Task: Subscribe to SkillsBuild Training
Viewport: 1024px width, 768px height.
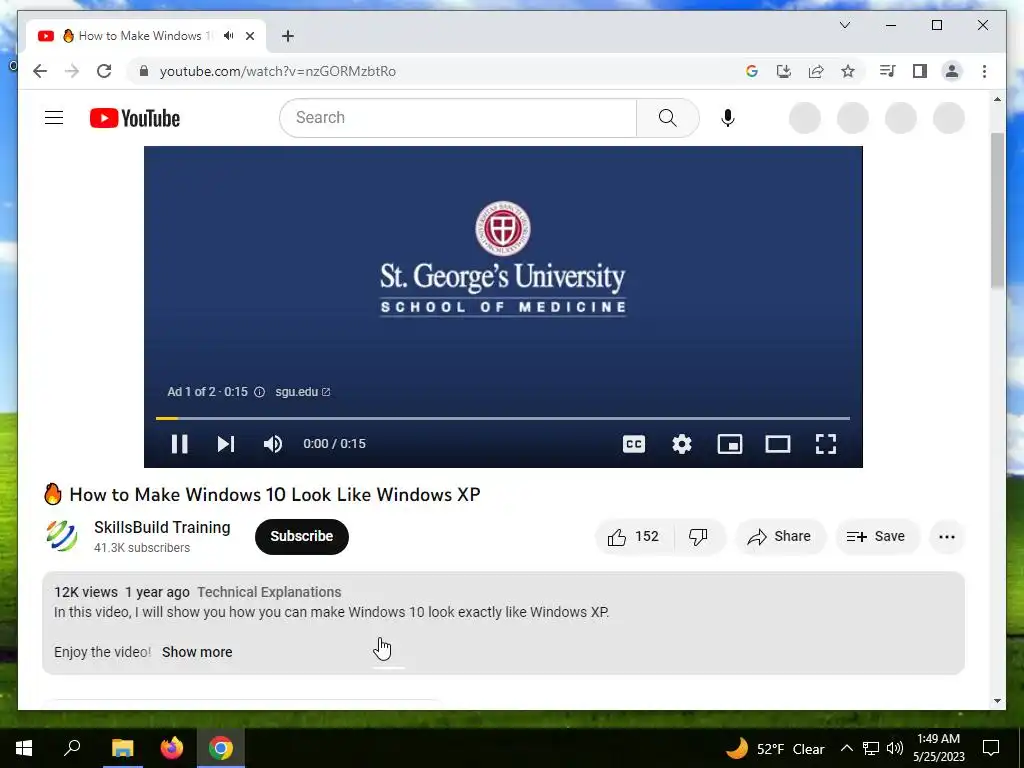Action: [x=302, y=537]
